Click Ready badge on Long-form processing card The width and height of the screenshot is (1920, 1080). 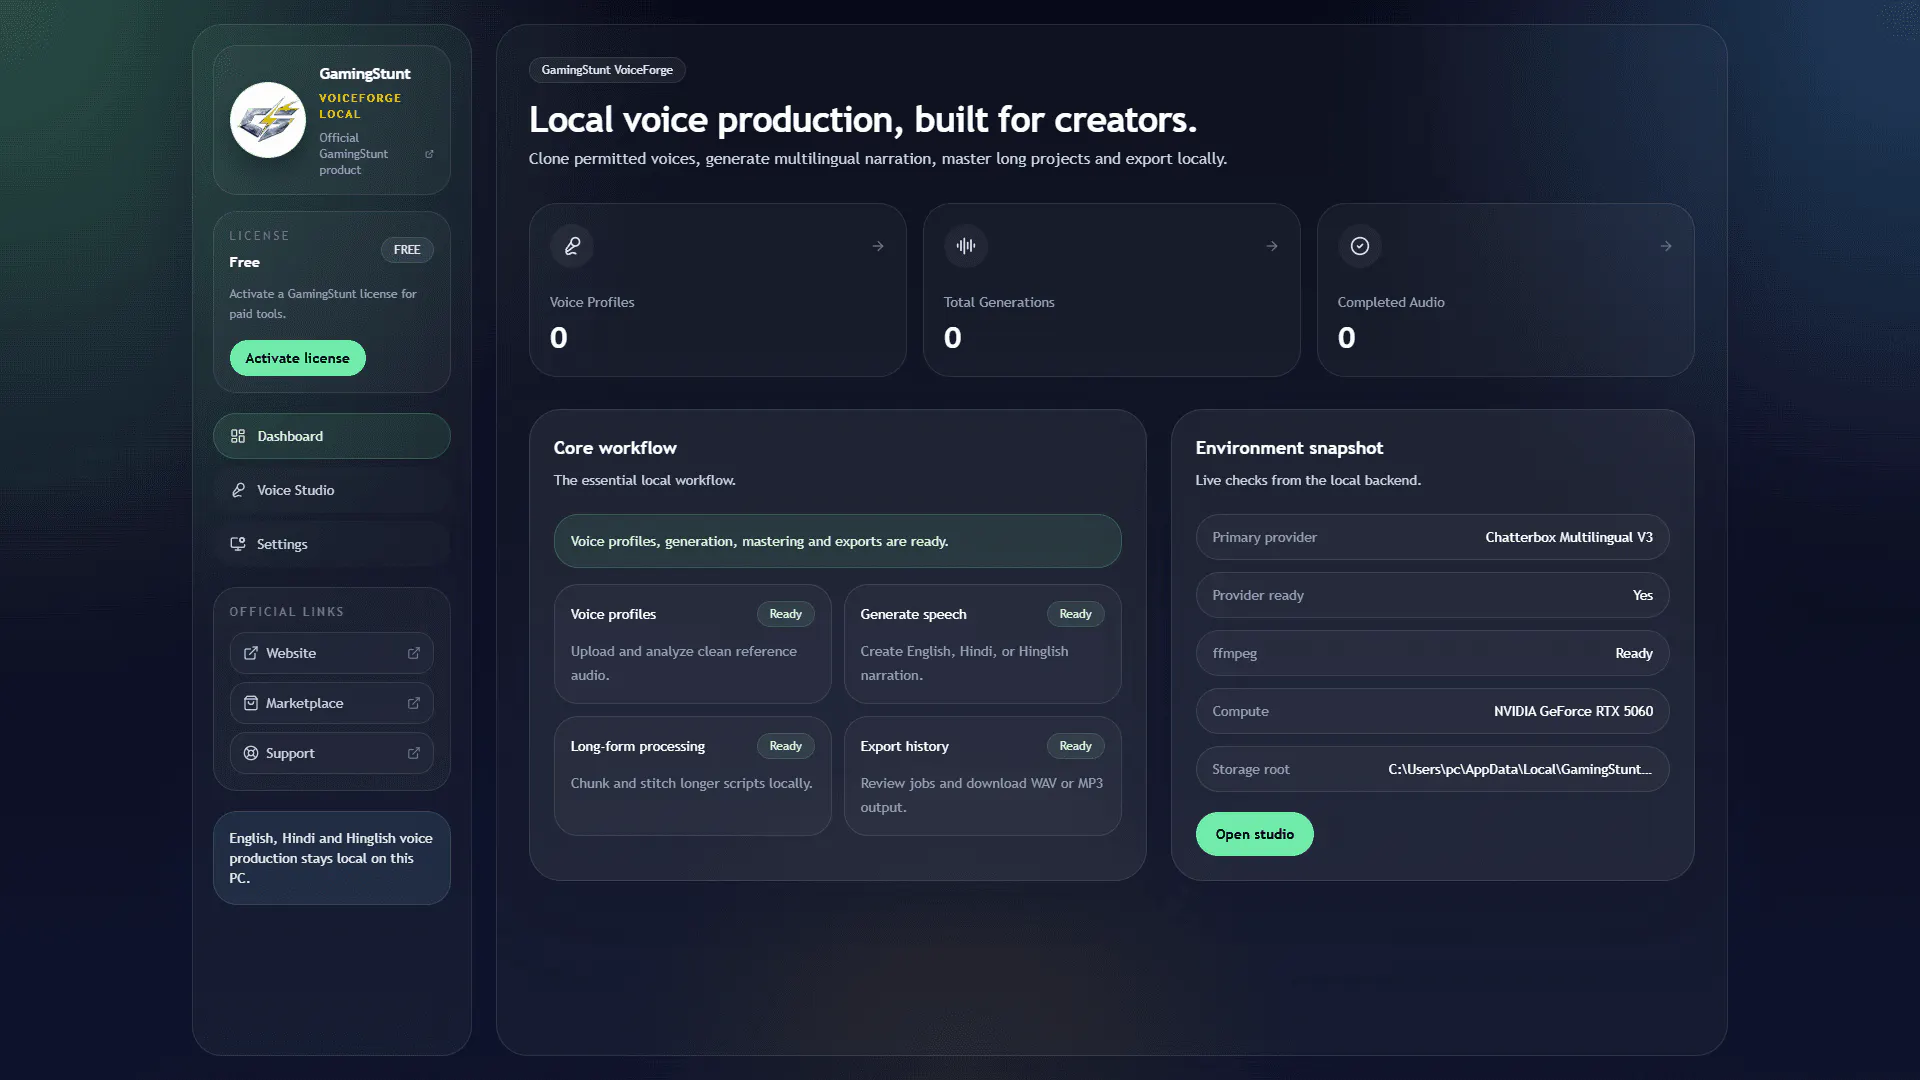(786, 746)
